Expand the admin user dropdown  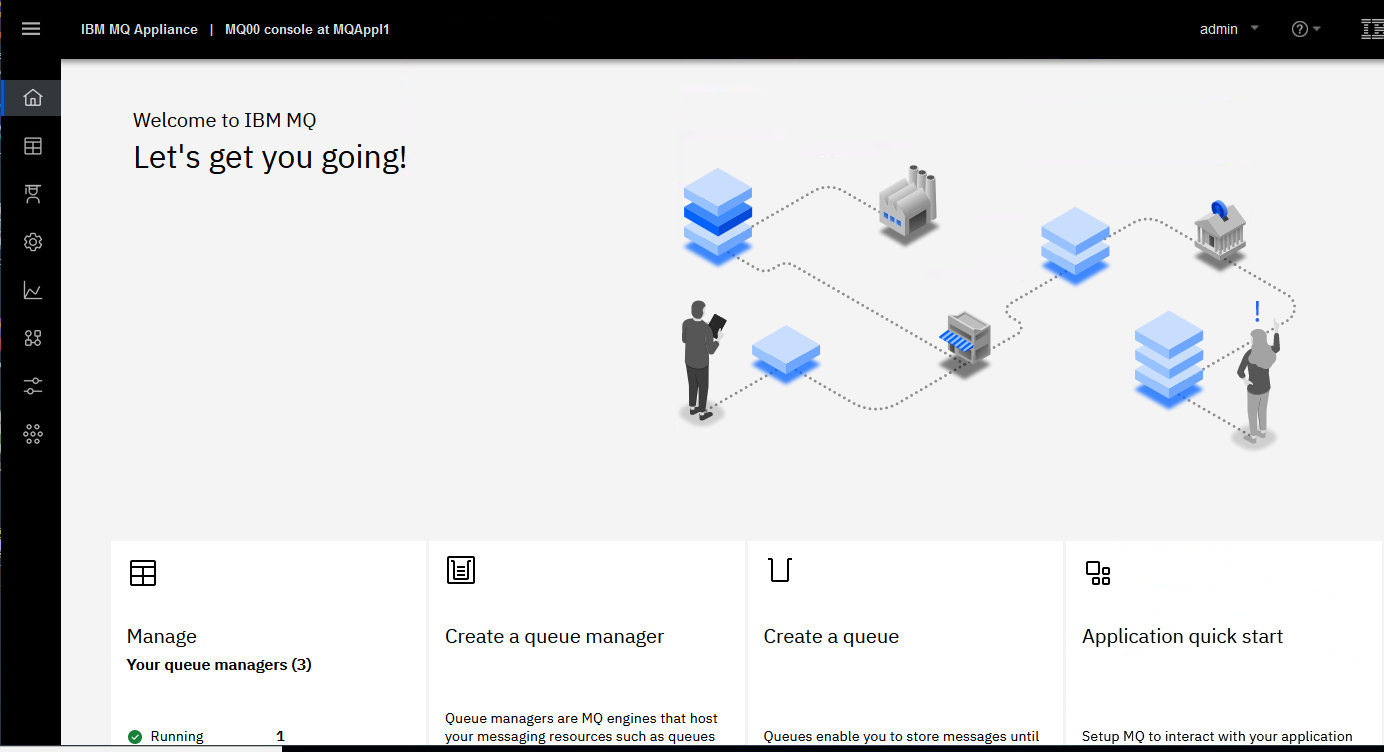click(1229, 29)
